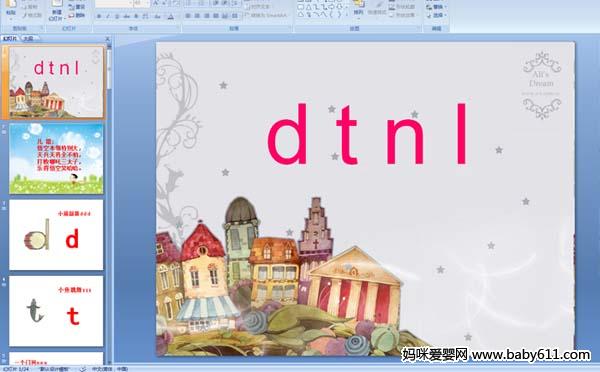Viewport: 600px width, 372px height.
Task: Open the Change Case menu
Action: coord(157,16)
